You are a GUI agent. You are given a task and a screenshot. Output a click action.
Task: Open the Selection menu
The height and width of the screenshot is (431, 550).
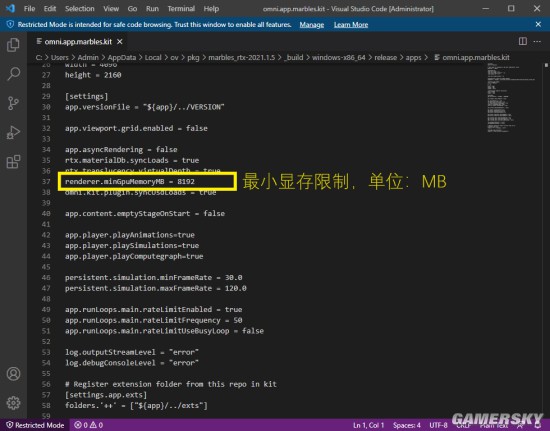click(x=80, y=9)
